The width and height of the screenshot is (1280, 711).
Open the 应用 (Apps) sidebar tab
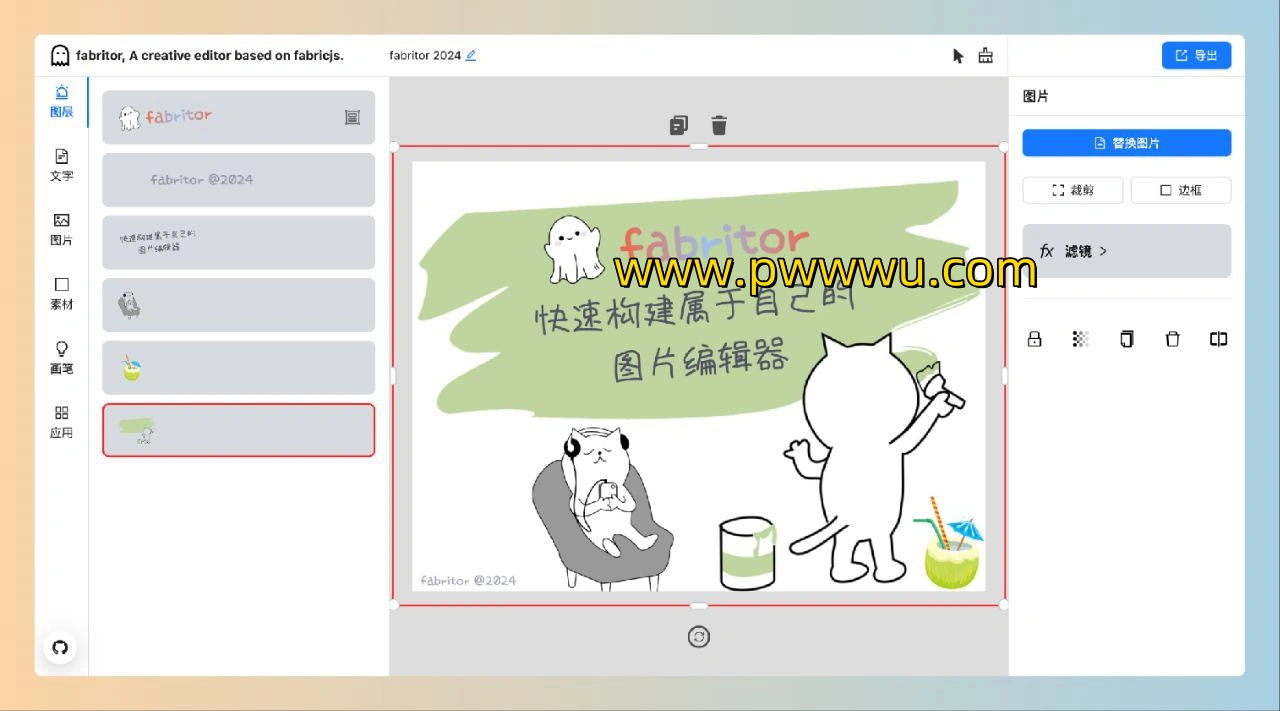point(62,422)
